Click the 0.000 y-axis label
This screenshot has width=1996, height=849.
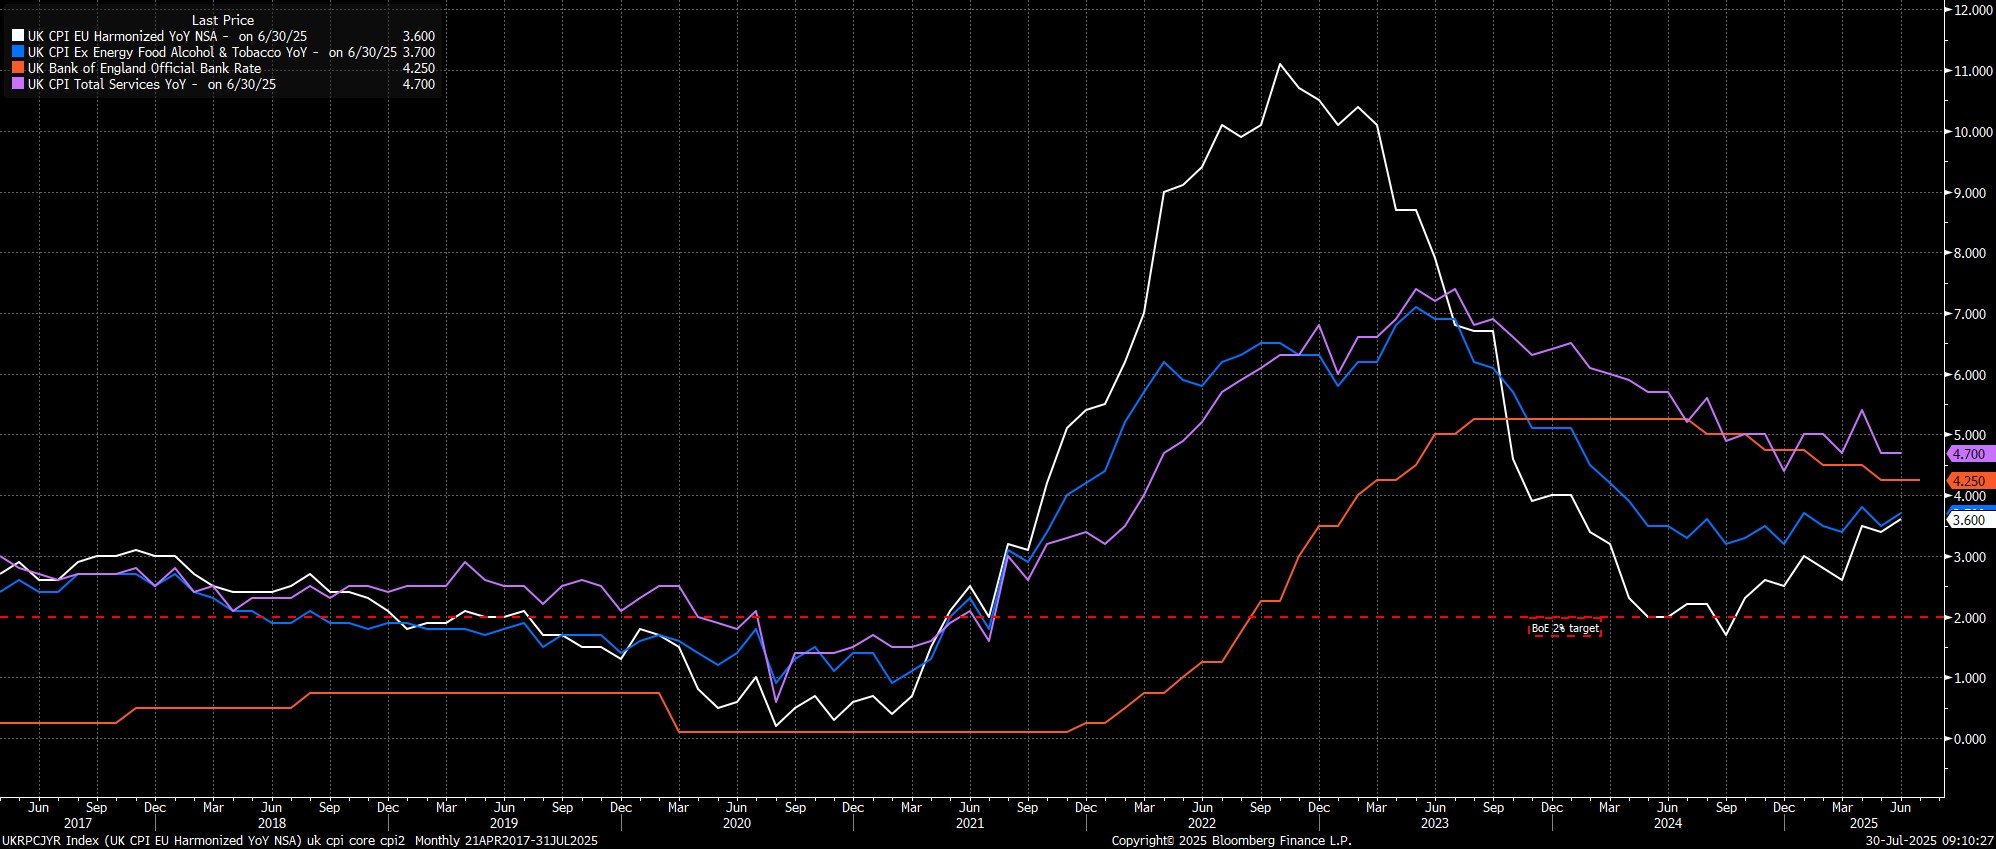tap(1969, 739)
